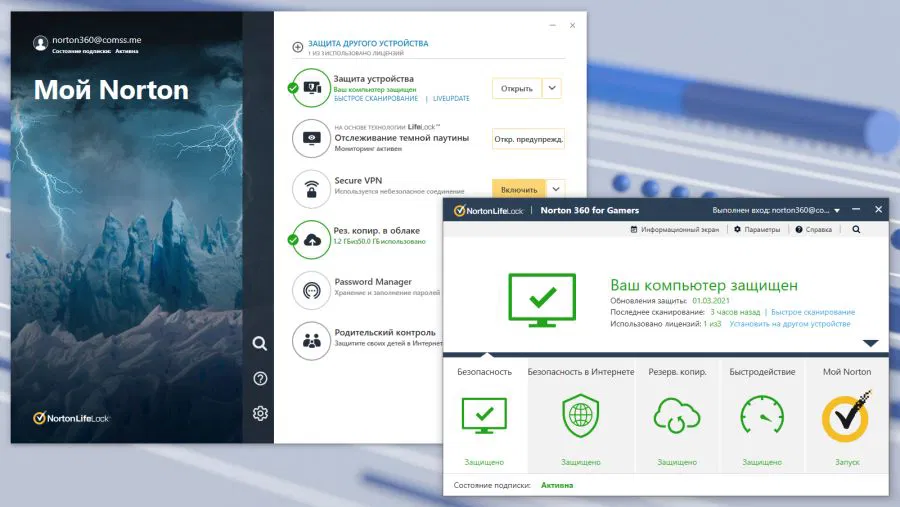This screenshot has height=507, width=900.
Task: Click Установить на другом устройстве link
Action: click(x=790, y=324)
